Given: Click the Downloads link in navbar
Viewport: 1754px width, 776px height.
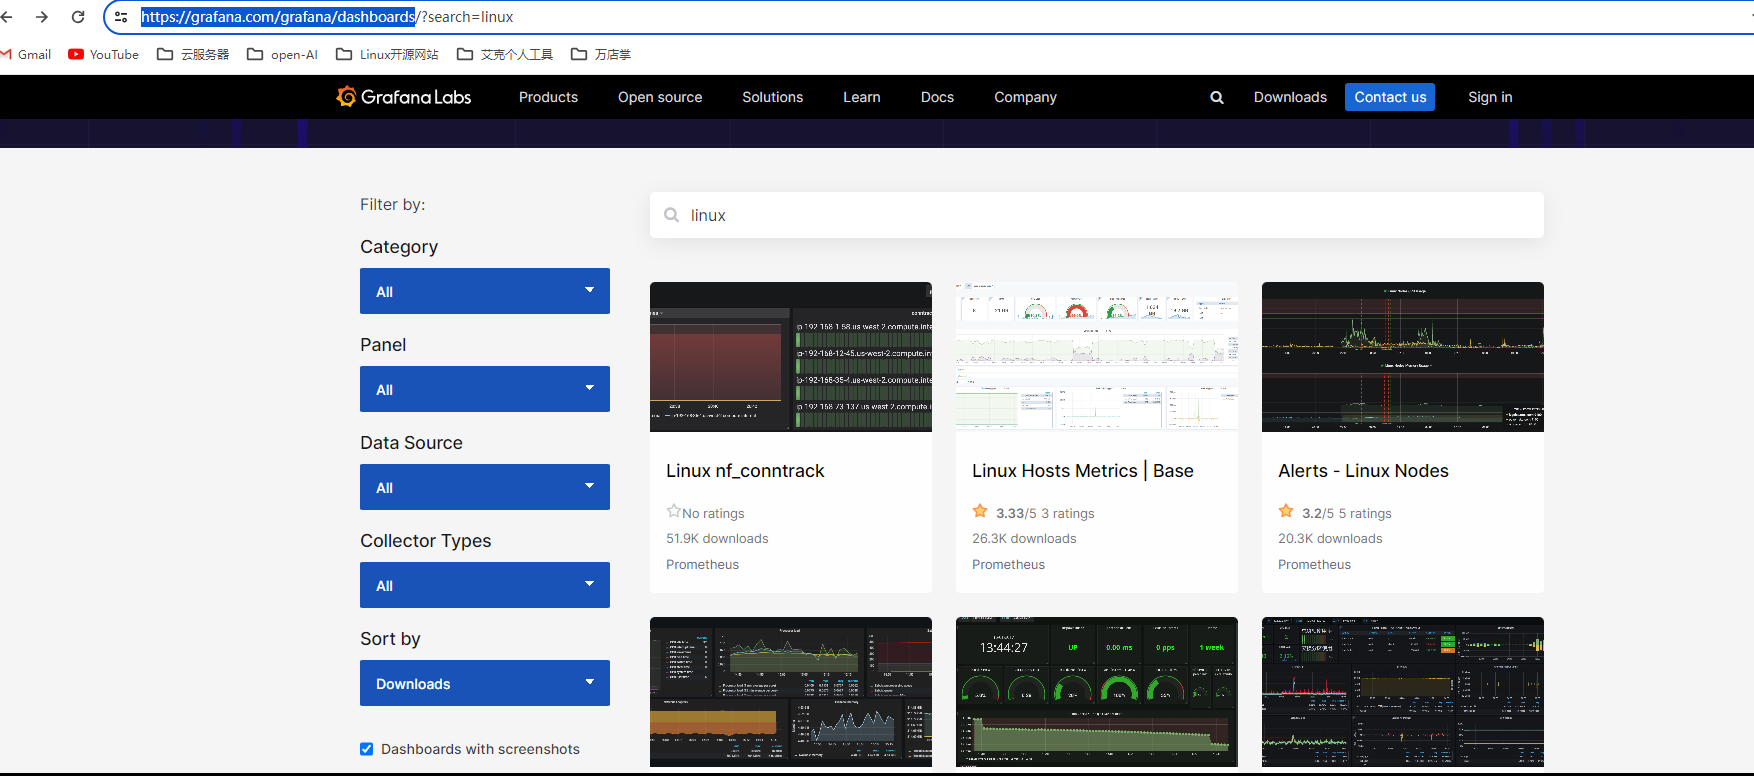Looking at the screenshot, I should [1290, 97].
